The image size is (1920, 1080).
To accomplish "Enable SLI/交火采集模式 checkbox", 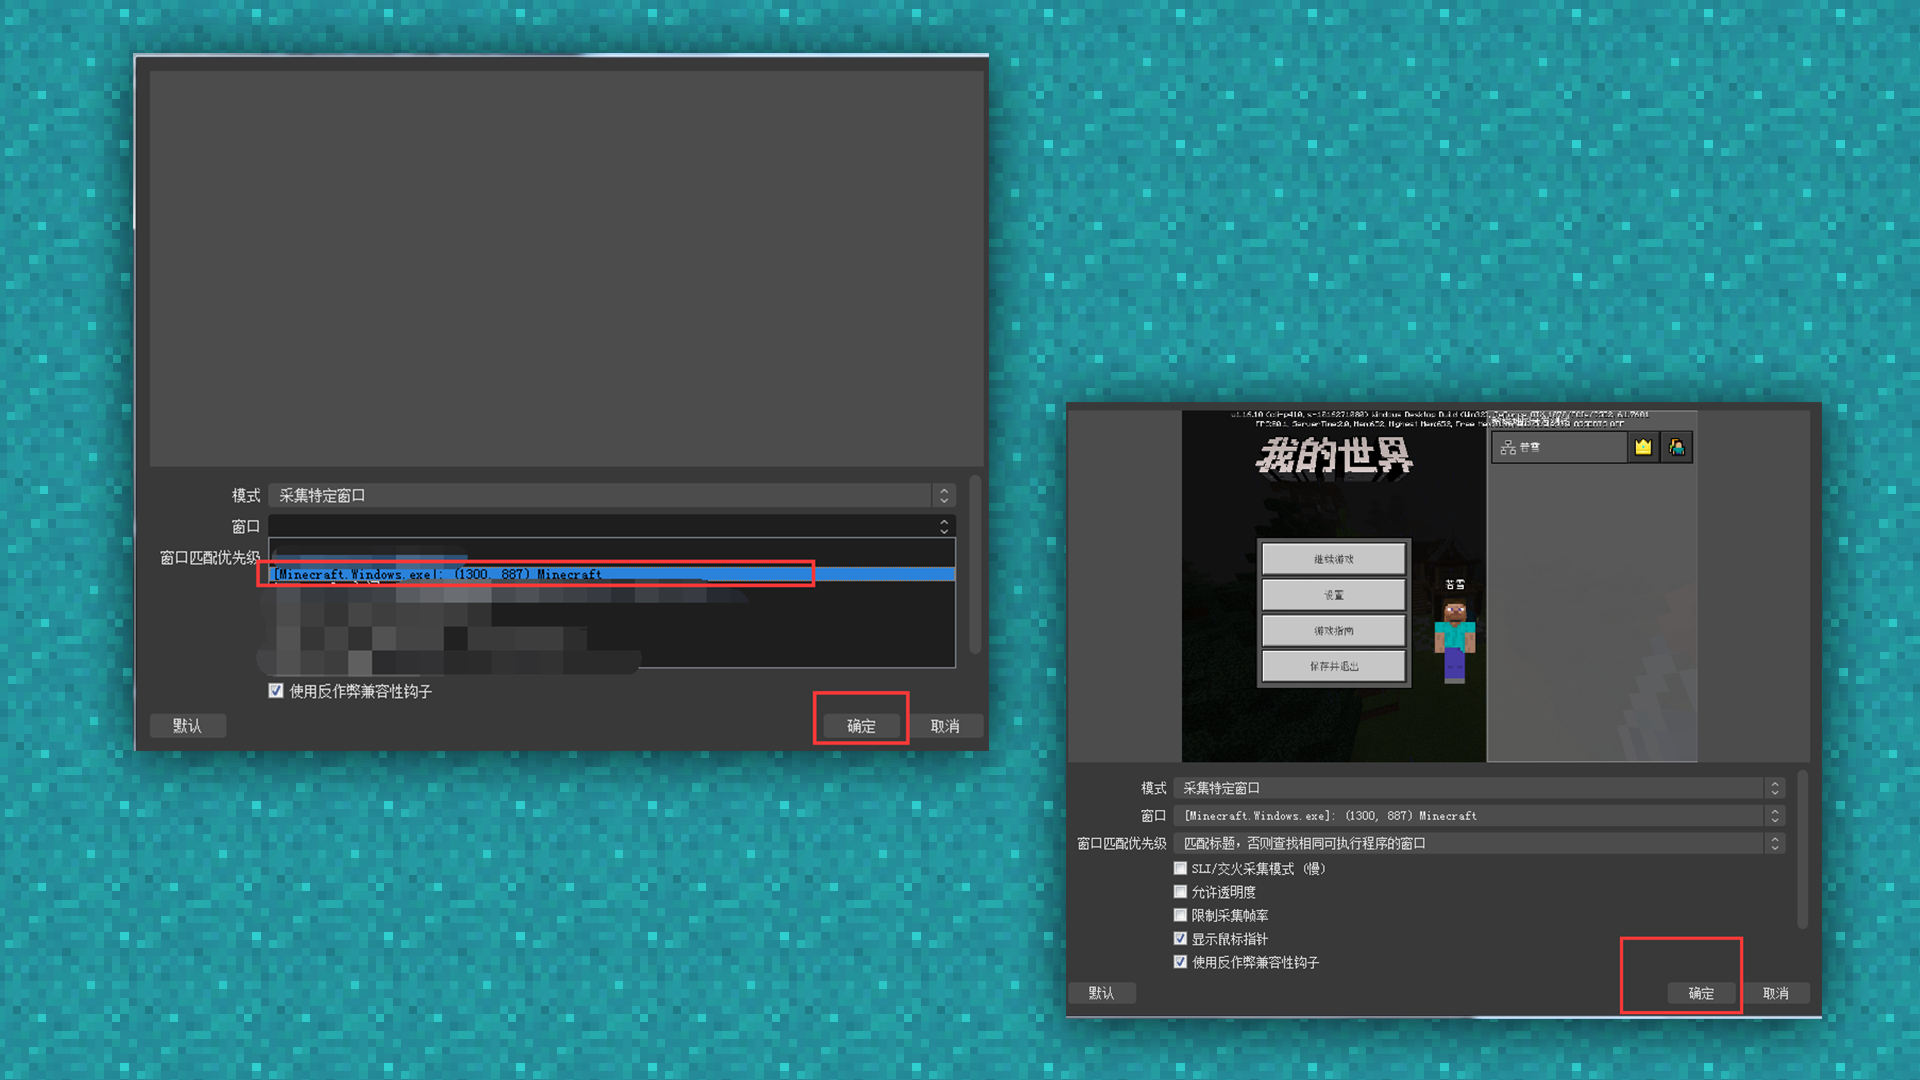I will click(x=1181, y=868).
